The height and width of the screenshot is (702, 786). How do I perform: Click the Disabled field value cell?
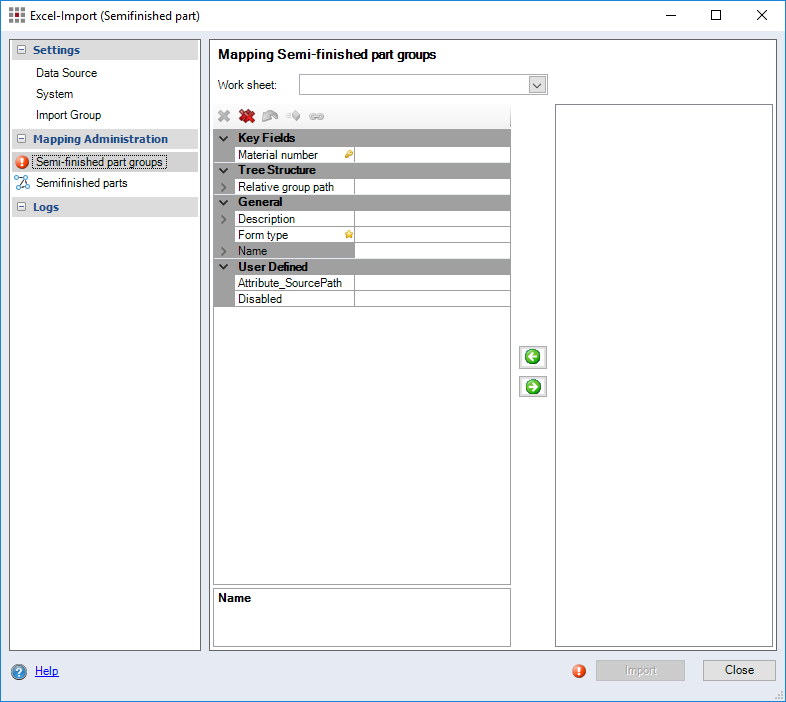tap(432, 299)
